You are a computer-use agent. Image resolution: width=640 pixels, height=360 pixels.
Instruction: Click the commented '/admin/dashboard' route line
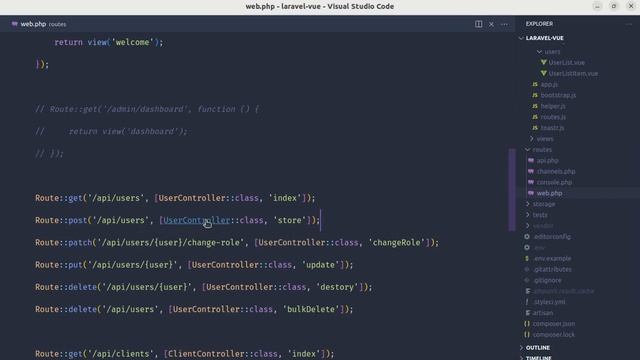tap(147, 109)
